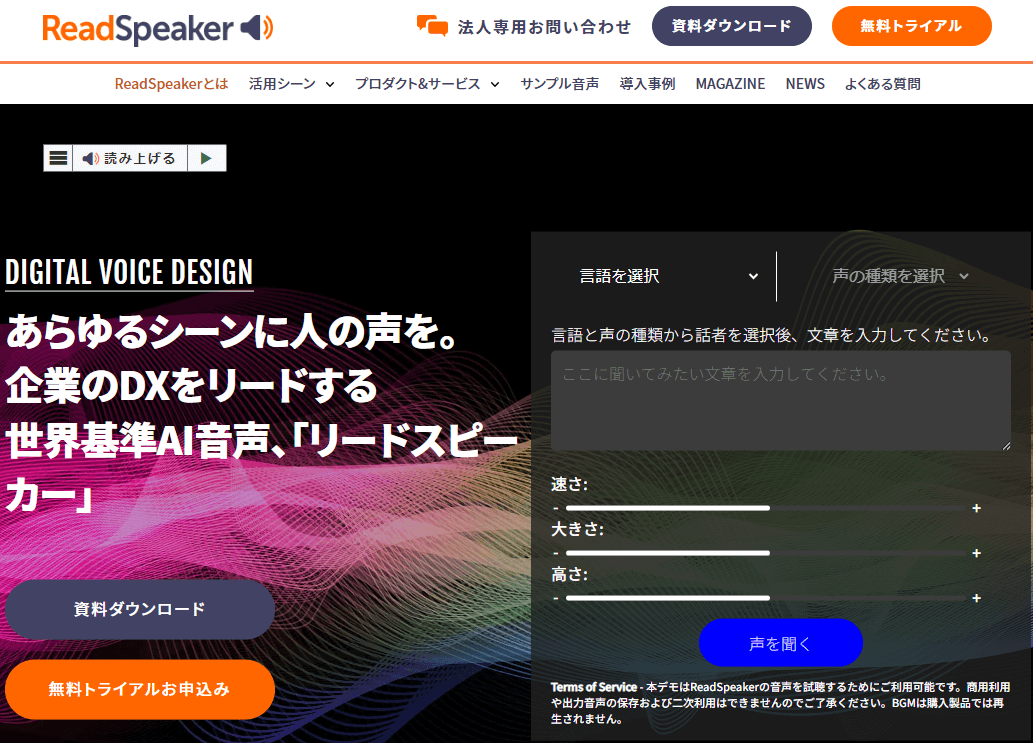The image size is (1033, 743).
Task: Decrease speed with 速さ minus sign
Action: coord(556,508)
